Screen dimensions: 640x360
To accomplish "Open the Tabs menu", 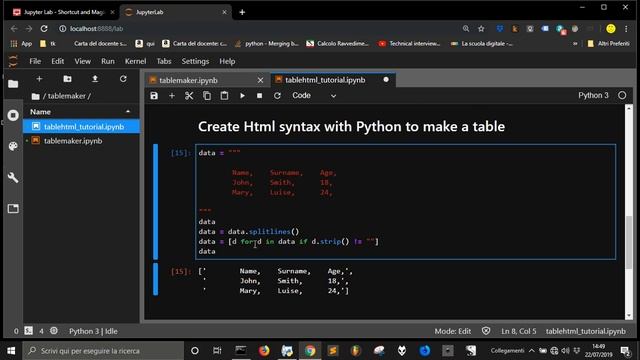I will (164, 61).
